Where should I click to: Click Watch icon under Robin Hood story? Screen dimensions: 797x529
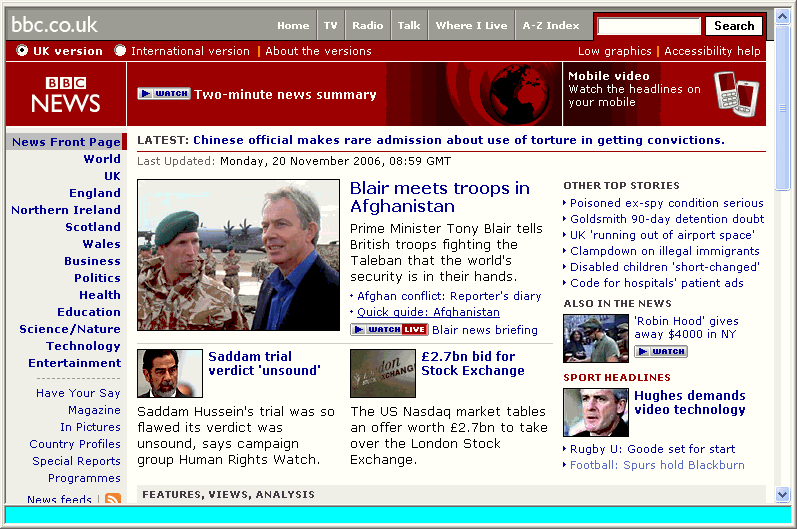pos(660,352)
